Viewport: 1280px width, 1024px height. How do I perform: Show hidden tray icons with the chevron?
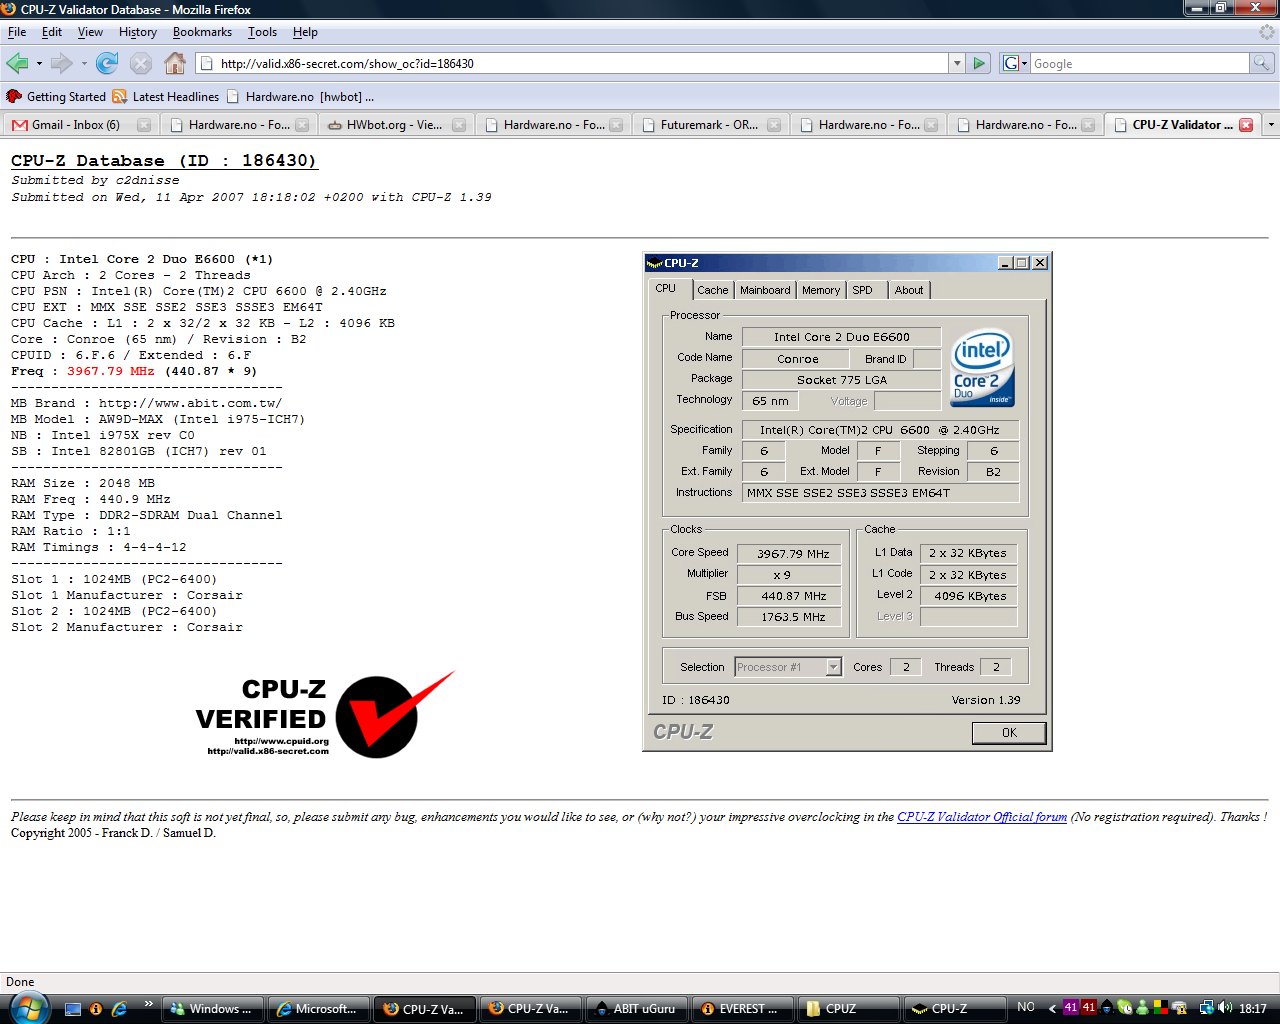[x=1052, y=1008]
